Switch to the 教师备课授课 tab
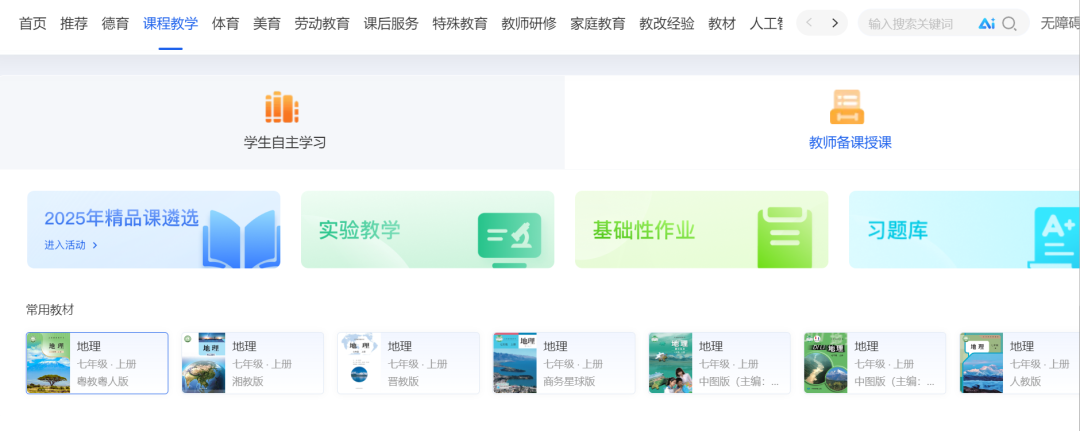 [822, 122]
